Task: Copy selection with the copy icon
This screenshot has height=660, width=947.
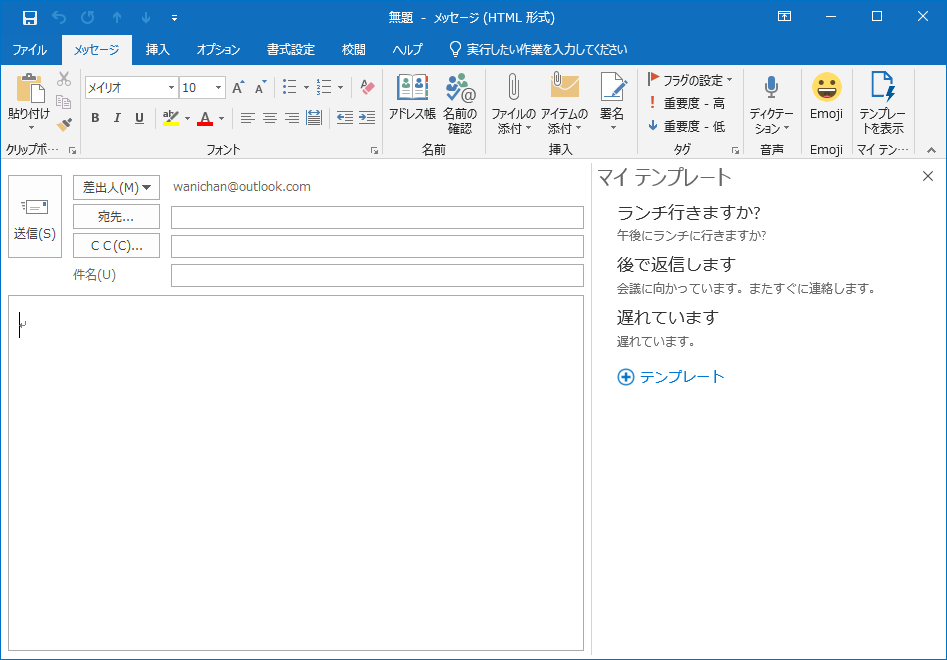Action: click(64, 101)
